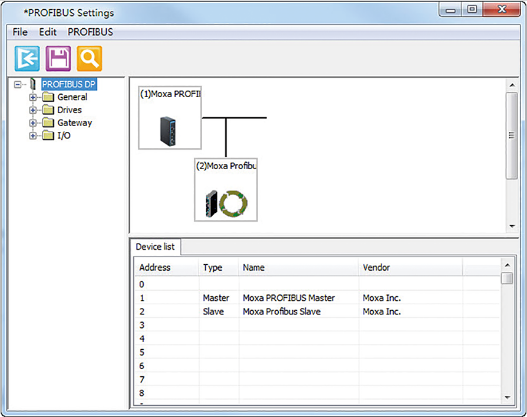
Task: Click the orange Search magnifier icon
Action: (89, 58)
